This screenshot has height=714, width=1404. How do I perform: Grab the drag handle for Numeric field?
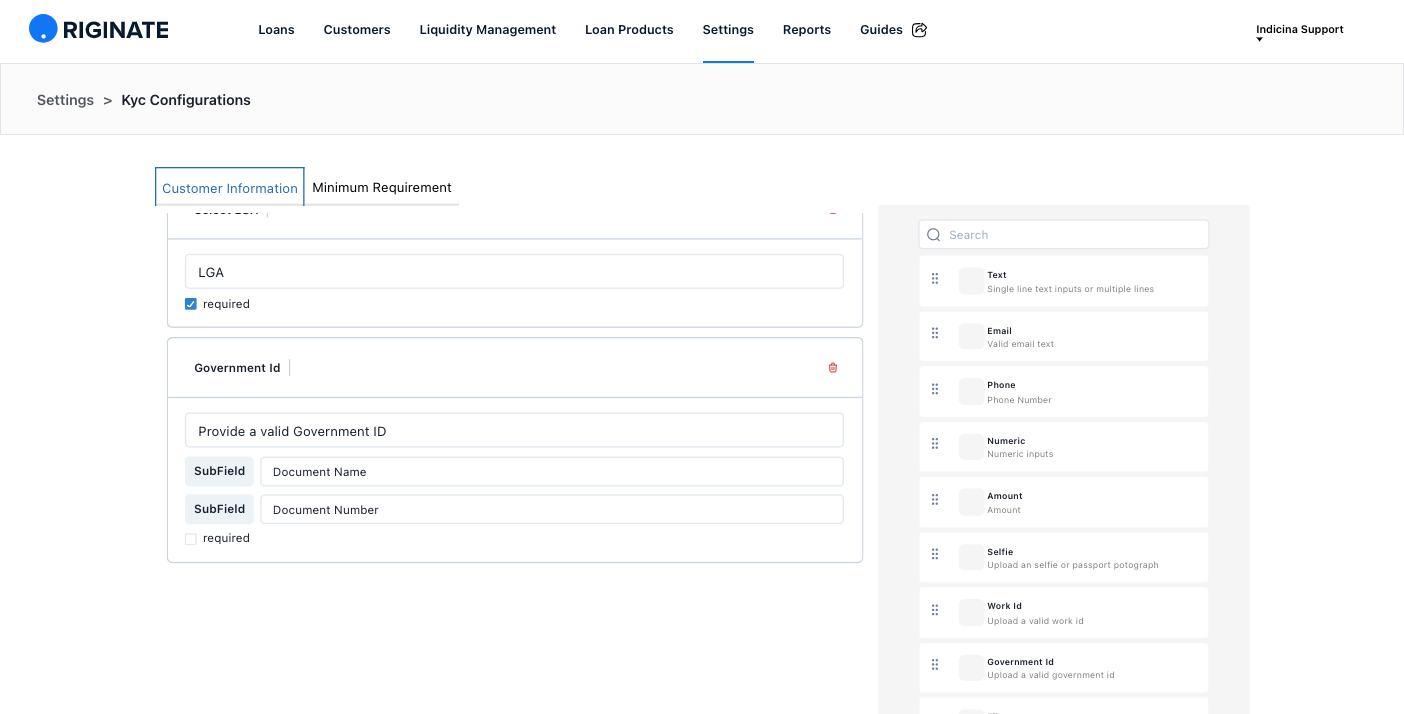pos(935,444)
